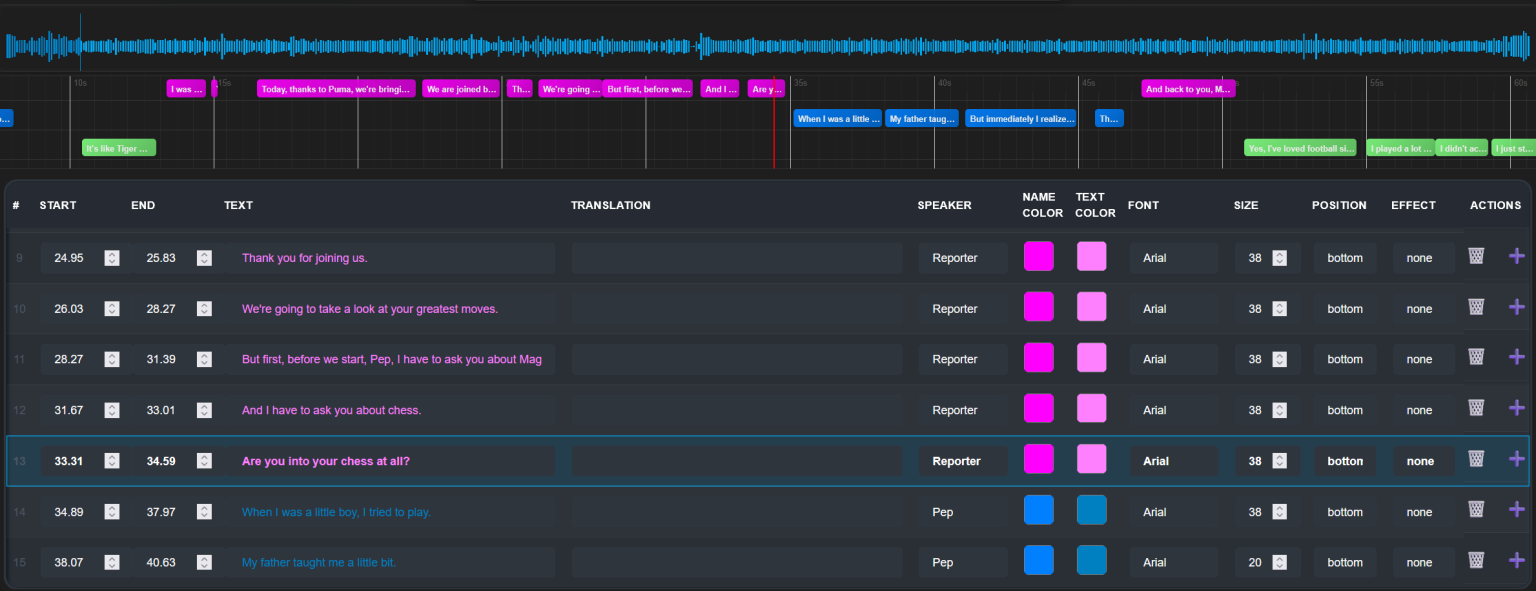
Task: Add a row after 'Thank you for joining us'
Action: [x=1516, y=256]
